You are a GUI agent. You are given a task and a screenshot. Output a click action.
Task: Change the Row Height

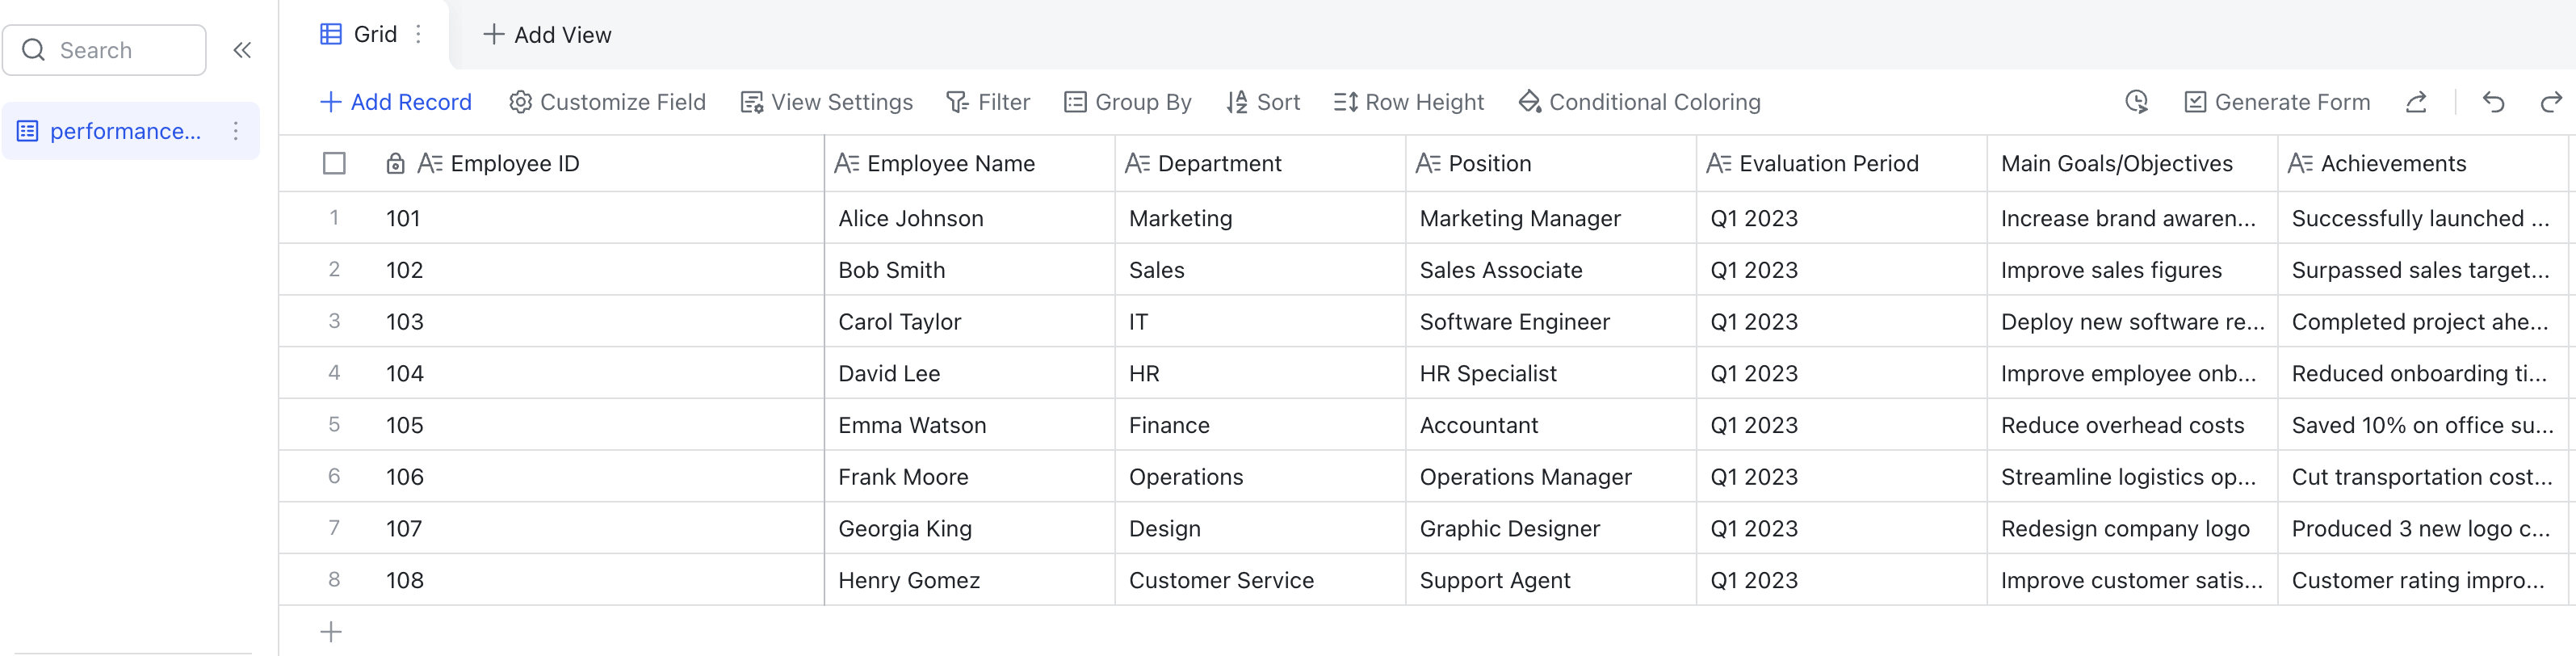point(1409,102)
